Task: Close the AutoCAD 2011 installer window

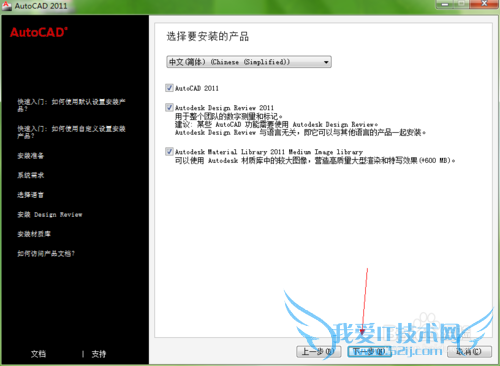Action: point(484,4)
